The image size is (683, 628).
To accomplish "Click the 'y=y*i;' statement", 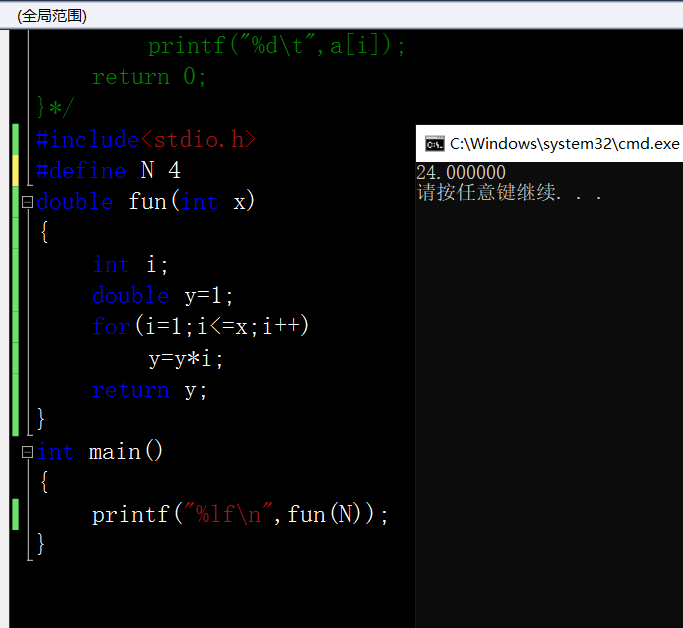I will tap(186, 359).
